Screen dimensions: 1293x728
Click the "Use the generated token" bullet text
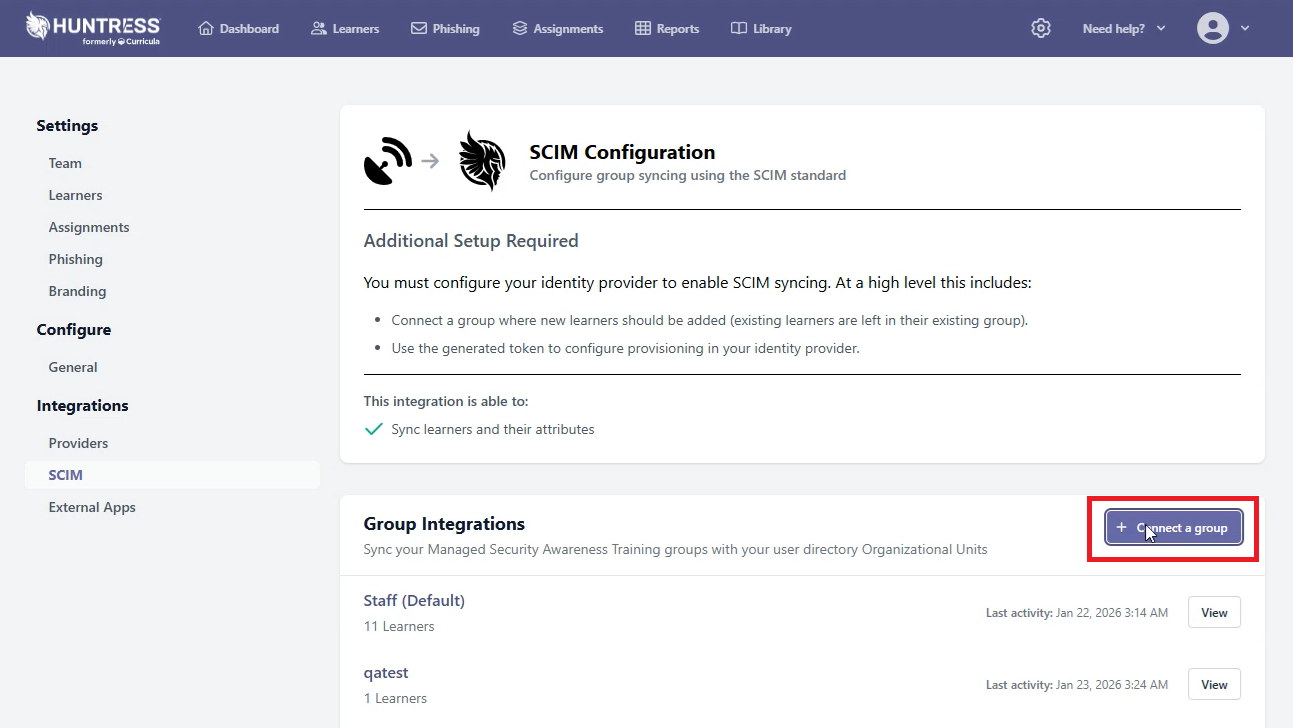[x=626, y=349]
